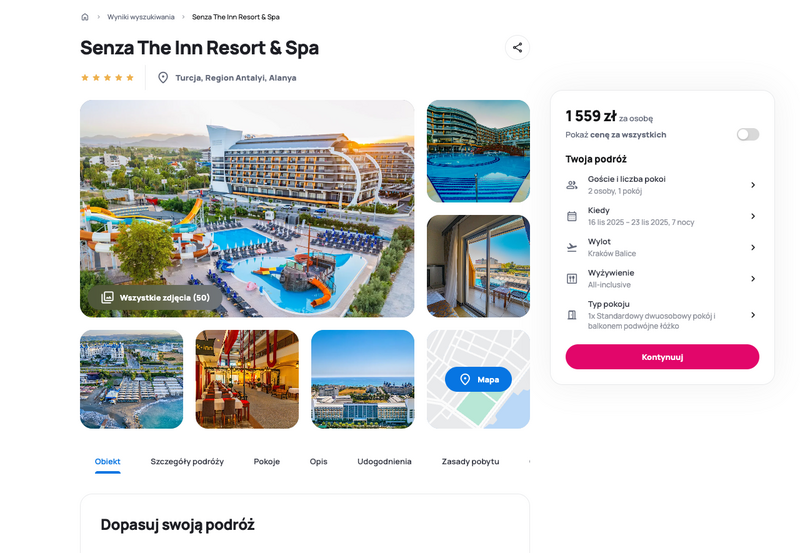Go to Wyniki wyszukiwania breadcrumb link

tap(141, 17)
